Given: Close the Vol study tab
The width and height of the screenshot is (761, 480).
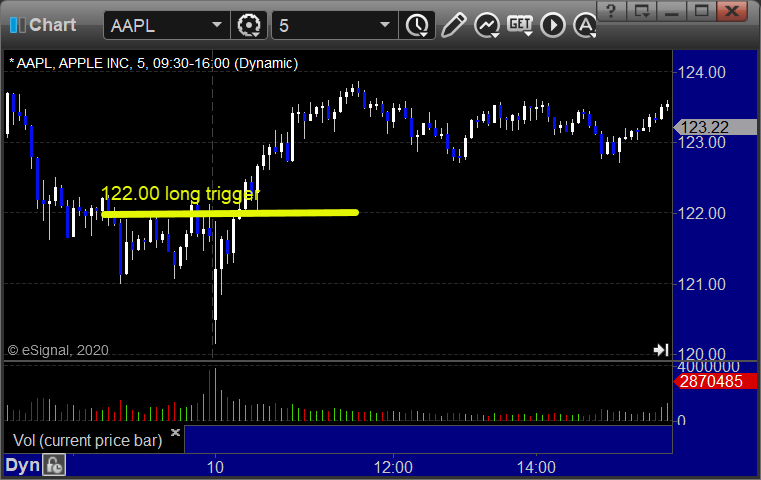Looking at the screenshot, I should tap(175, 432).
